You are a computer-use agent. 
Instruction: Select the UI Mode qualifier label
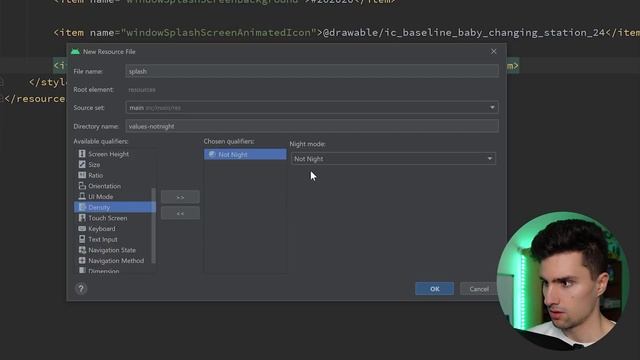(x=101, y=196)
